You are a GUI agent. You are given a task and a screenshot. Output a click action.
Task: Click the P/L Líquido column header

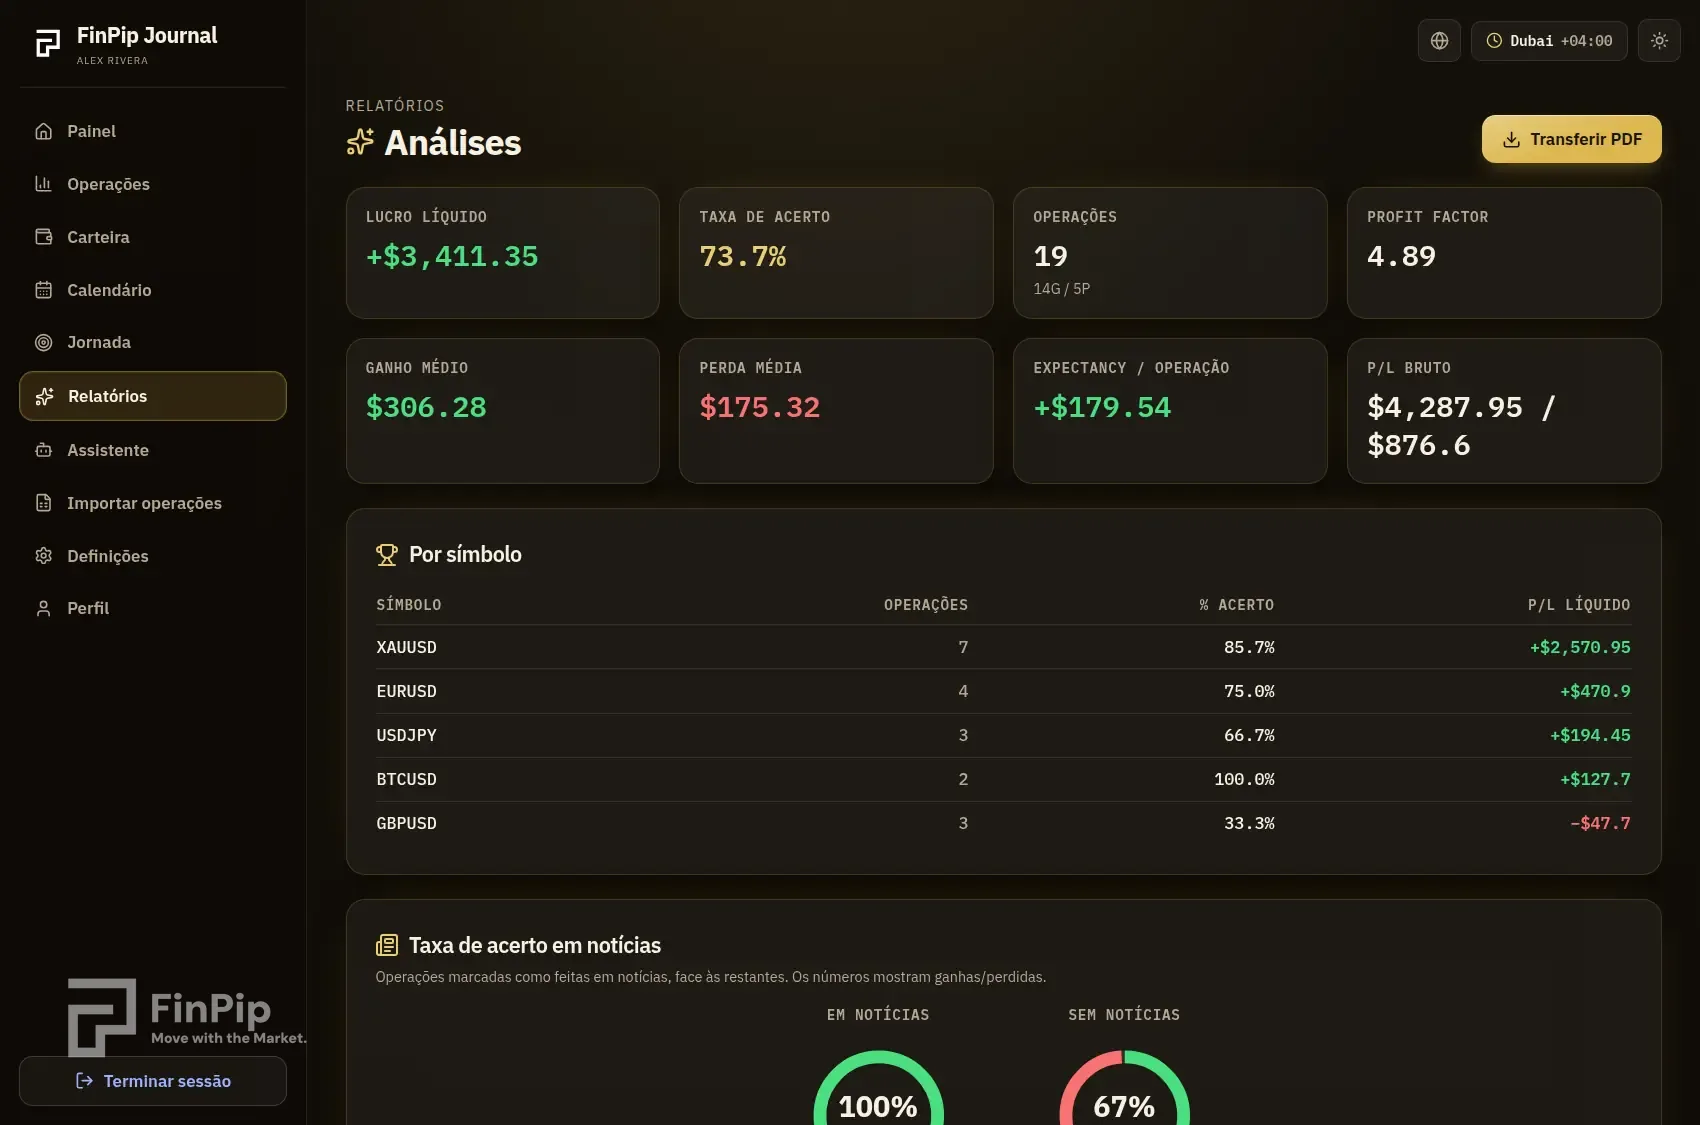click(x=1579, y=605)
